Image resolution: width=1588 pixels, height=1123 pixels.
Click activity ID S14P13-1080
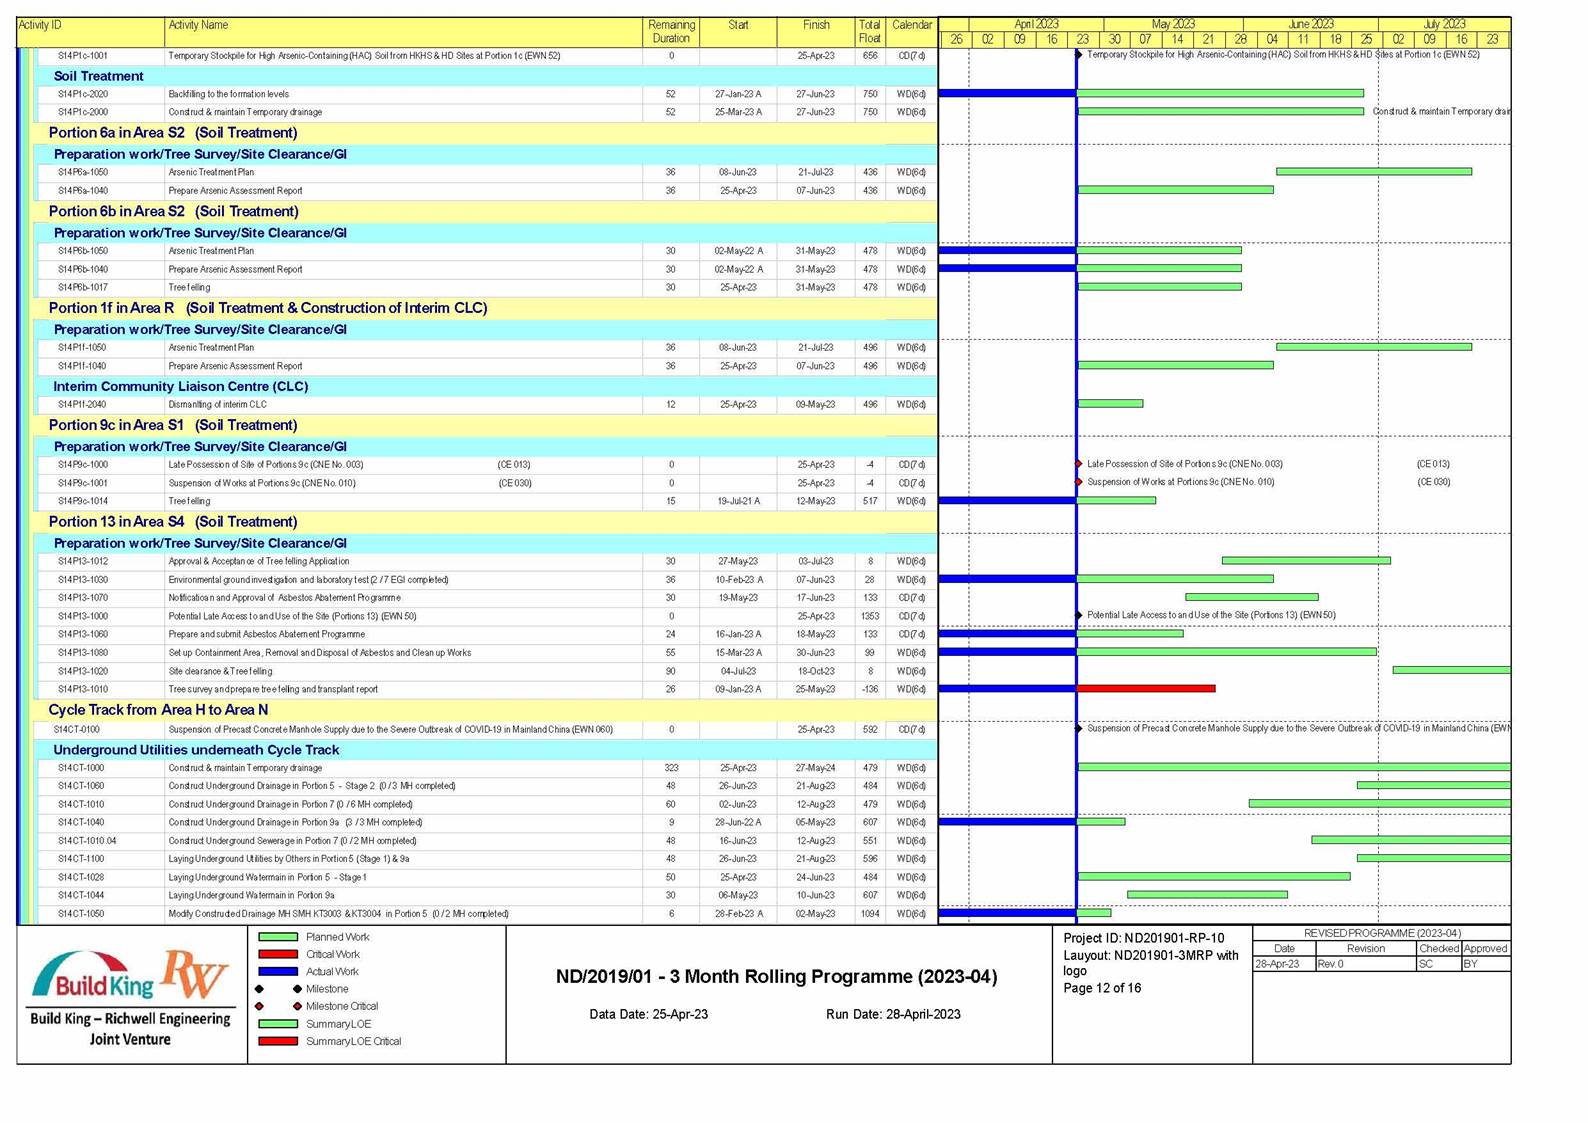83,653
